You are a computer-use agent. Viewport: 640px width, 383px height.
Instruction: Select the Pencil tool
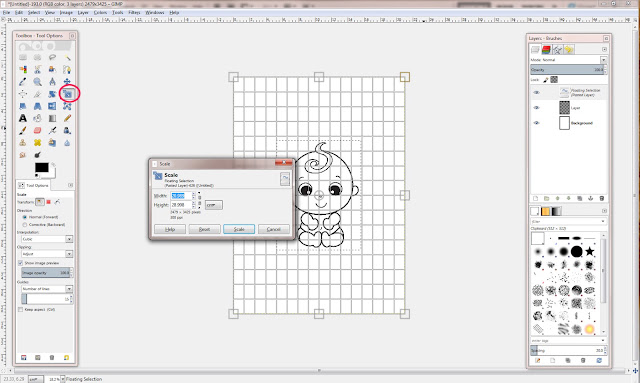point(67,118)
